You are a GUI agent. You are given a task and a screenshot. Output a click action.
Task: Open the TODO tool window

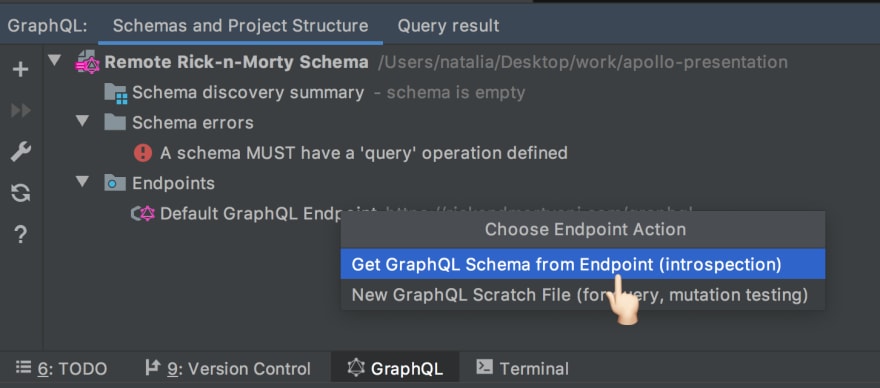pyautogui.click(x=61, y=369)
